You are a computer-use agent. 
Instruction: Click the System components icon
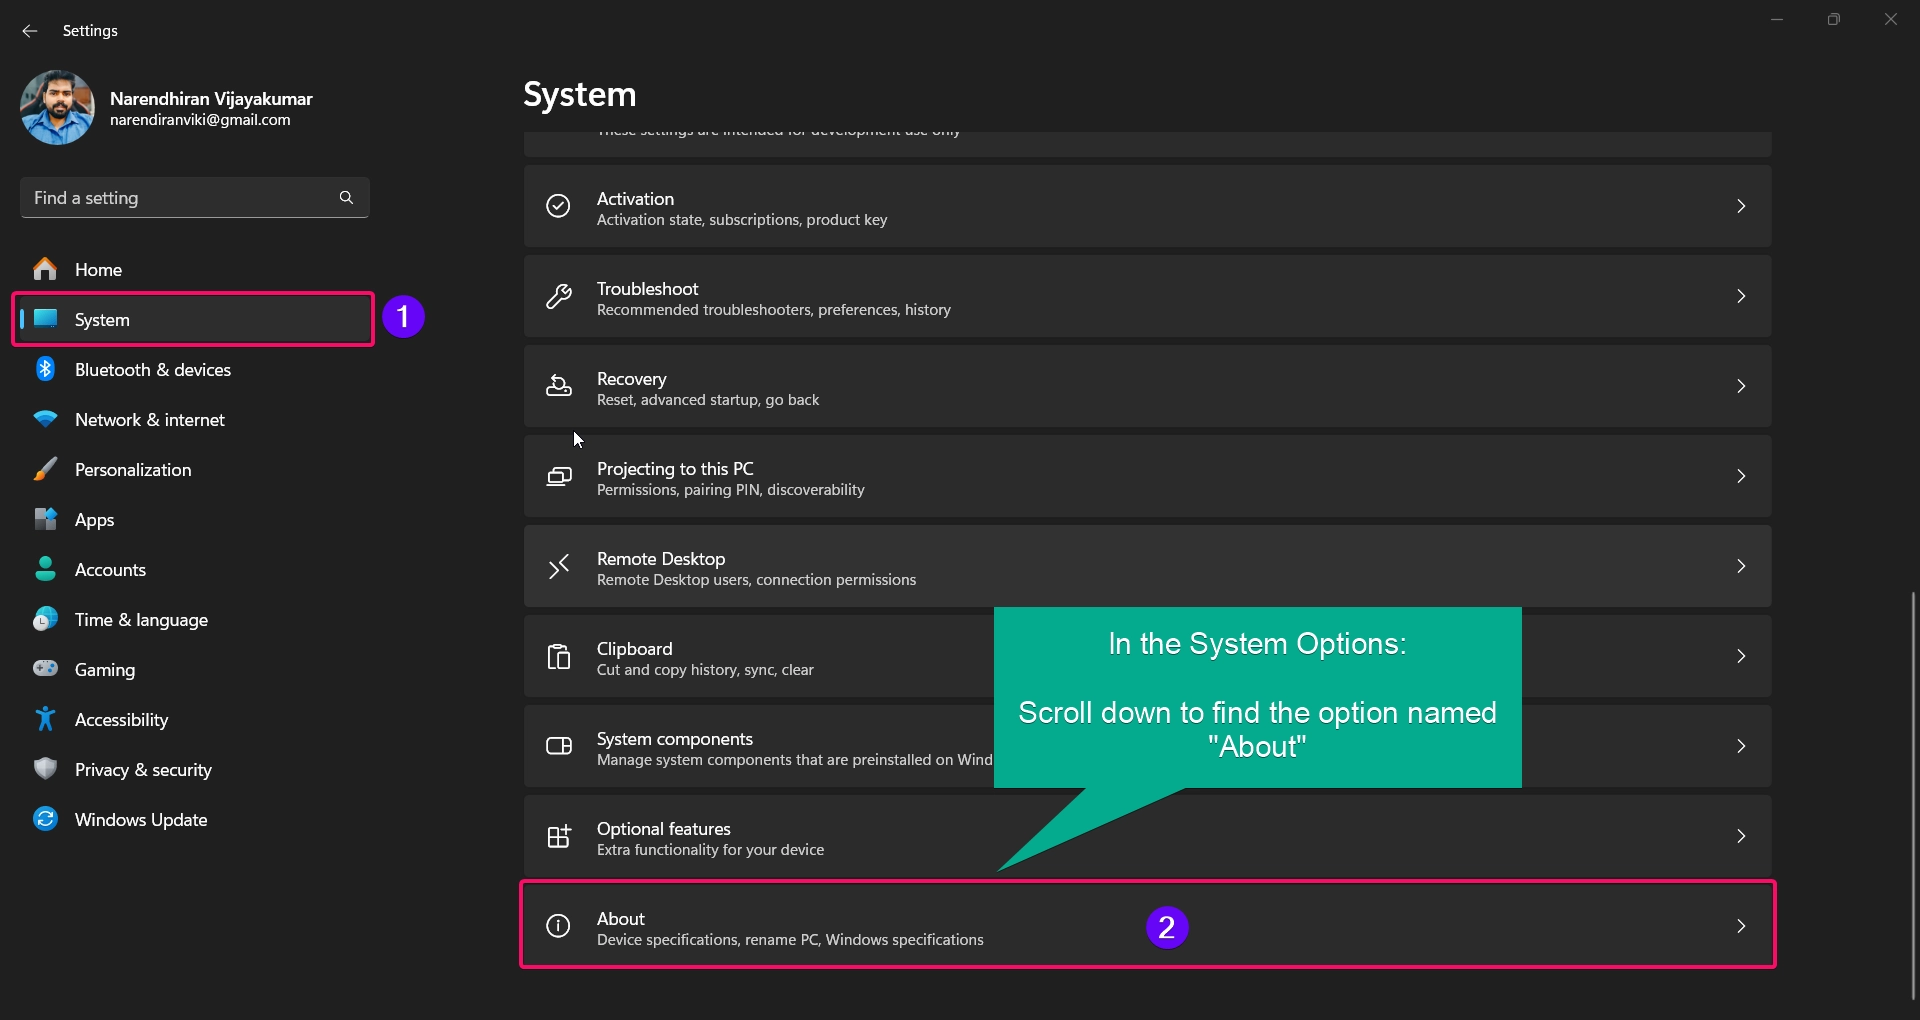pos(558,746)
